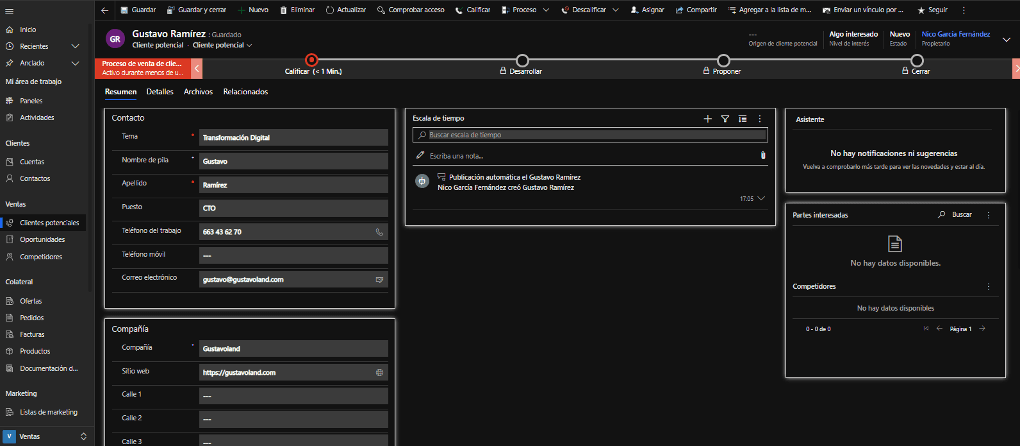Viewport: 1020px width, 446px height.
Task: Click the Descalificar command
Action: pyautogui.click(x=584, y=10)
